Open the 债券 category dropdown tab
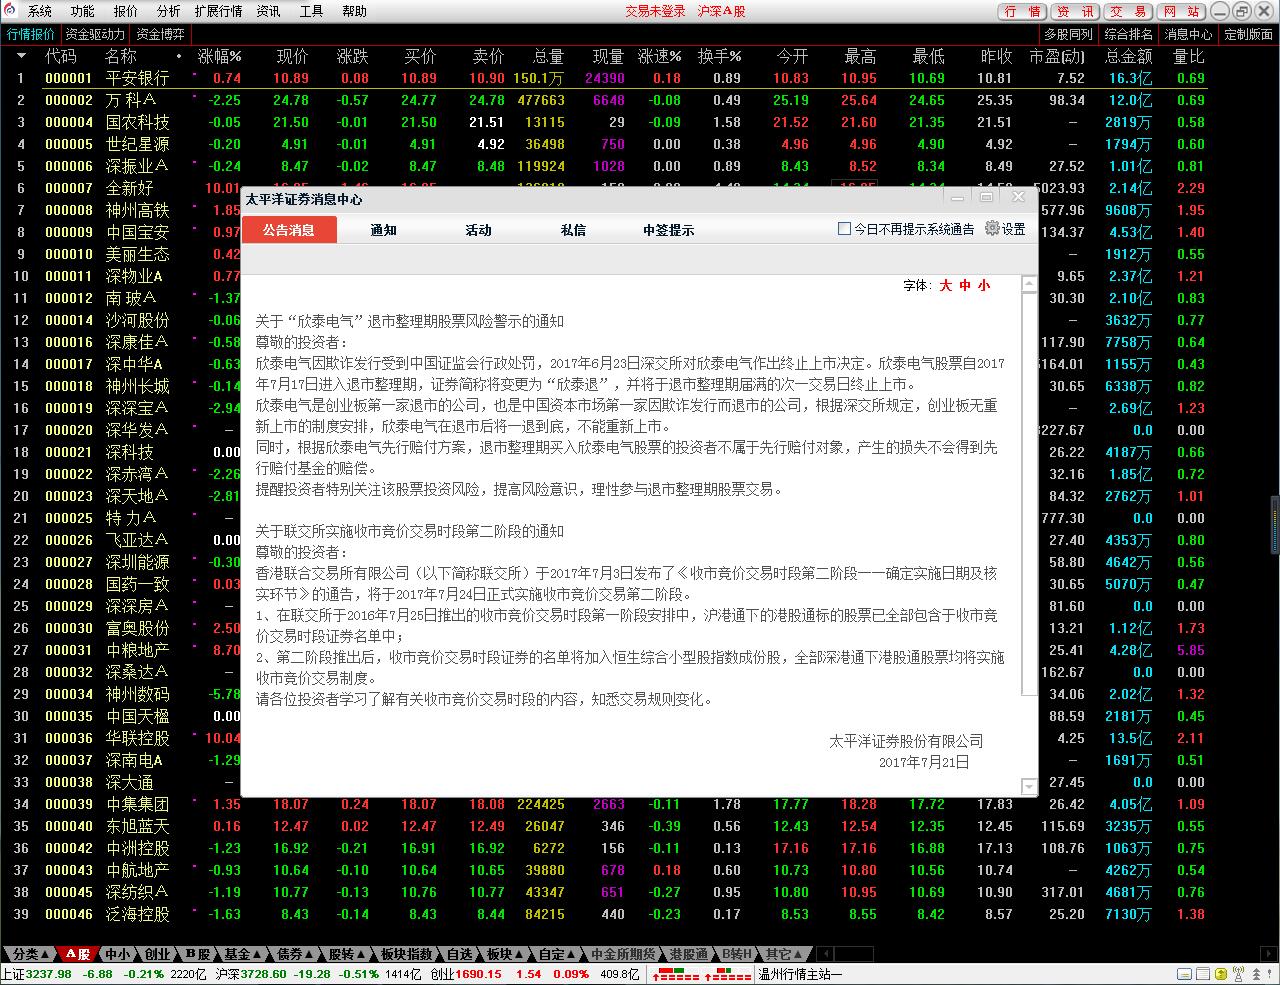 (x=296, y=954)
